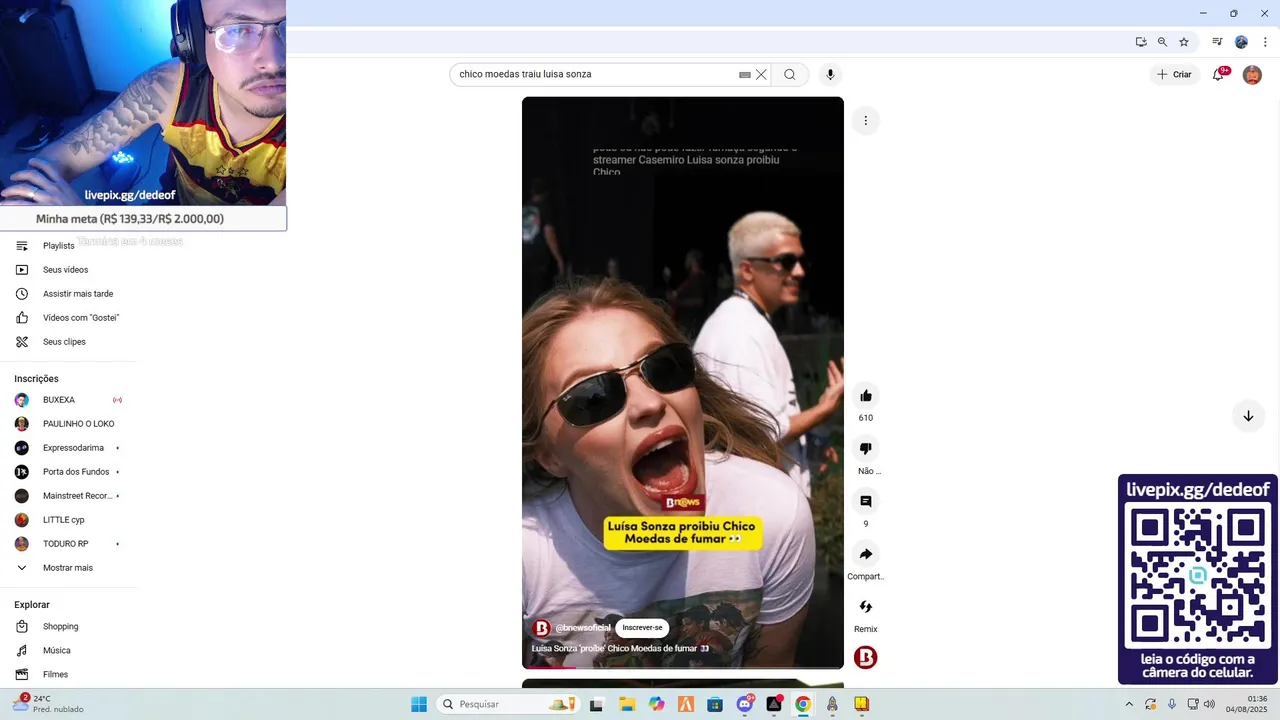This screenshot has height=720, width=1280.
Task: Dislike the Luísa Sonza Short
Action: click(x=866, y=448)
